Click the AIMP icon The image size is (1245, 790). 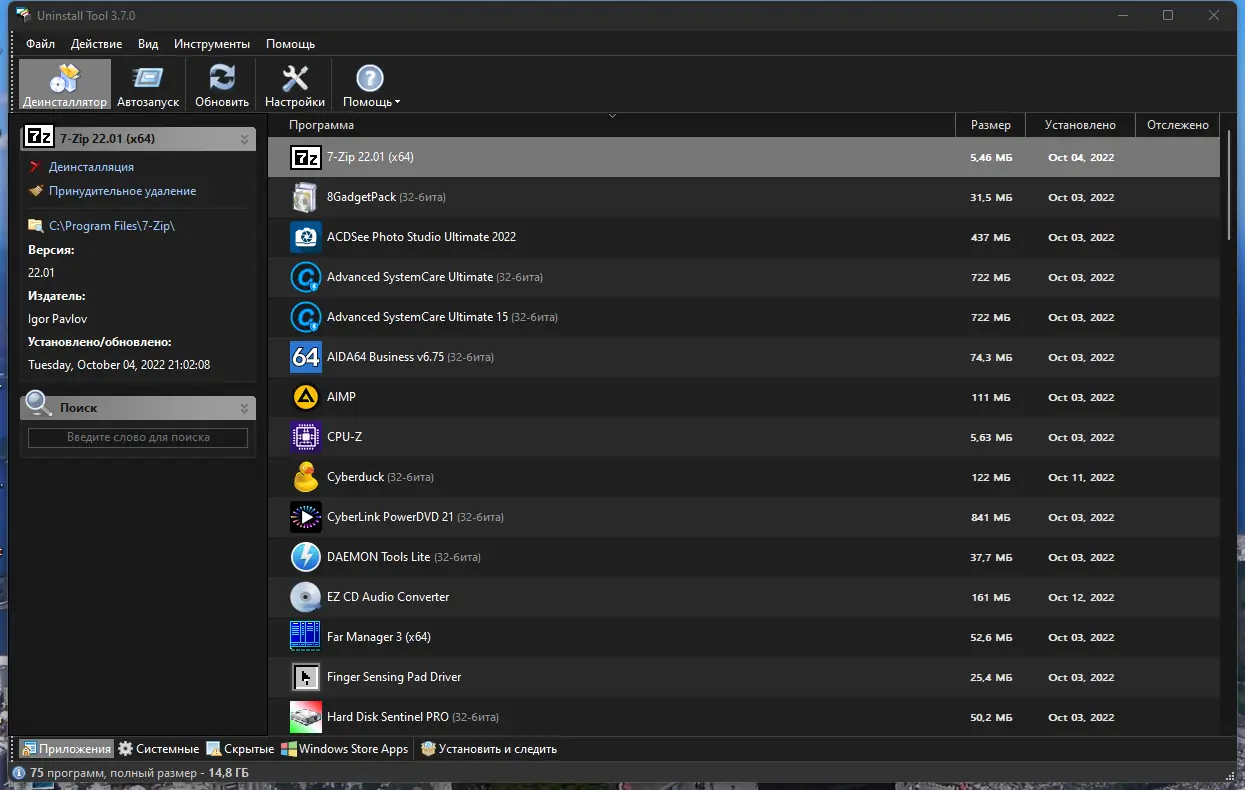pos(305,397)
